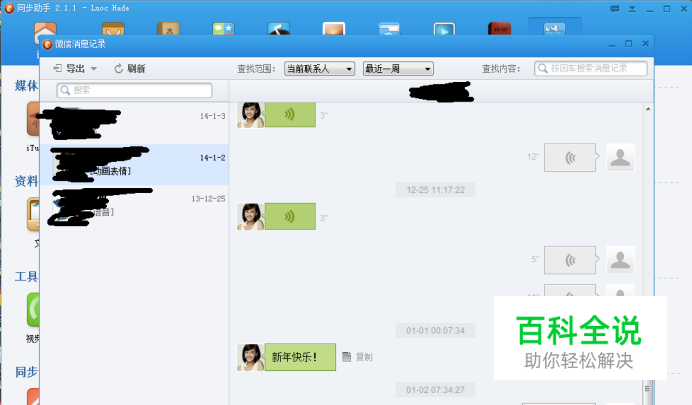This screenshot has width=692, height=405.
Task: Play the green voice message after 12-25 11:17:22
Action: click(x=290, y=217)
